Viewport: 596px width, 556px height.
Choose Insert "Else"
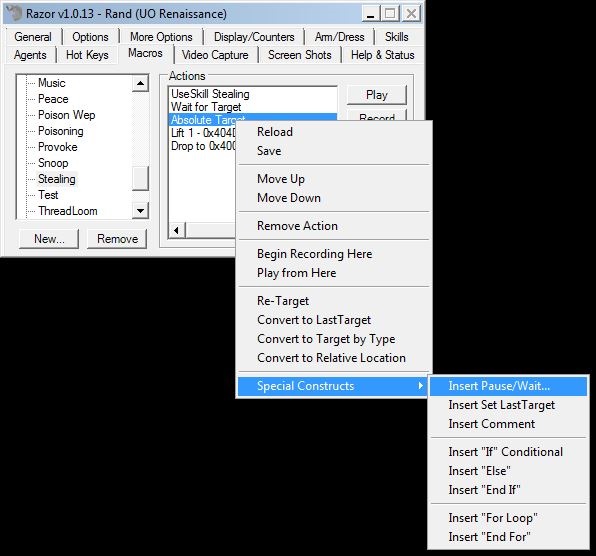[509, 470]
